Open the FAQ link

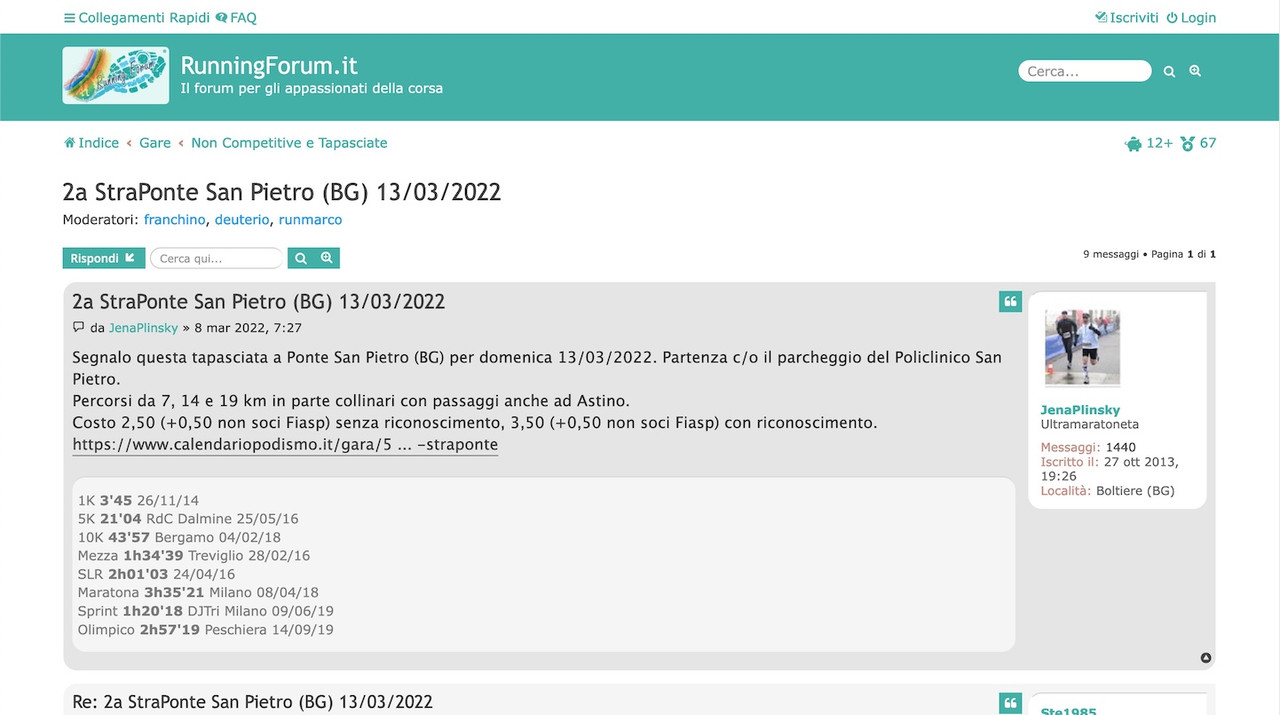(236, 17)
